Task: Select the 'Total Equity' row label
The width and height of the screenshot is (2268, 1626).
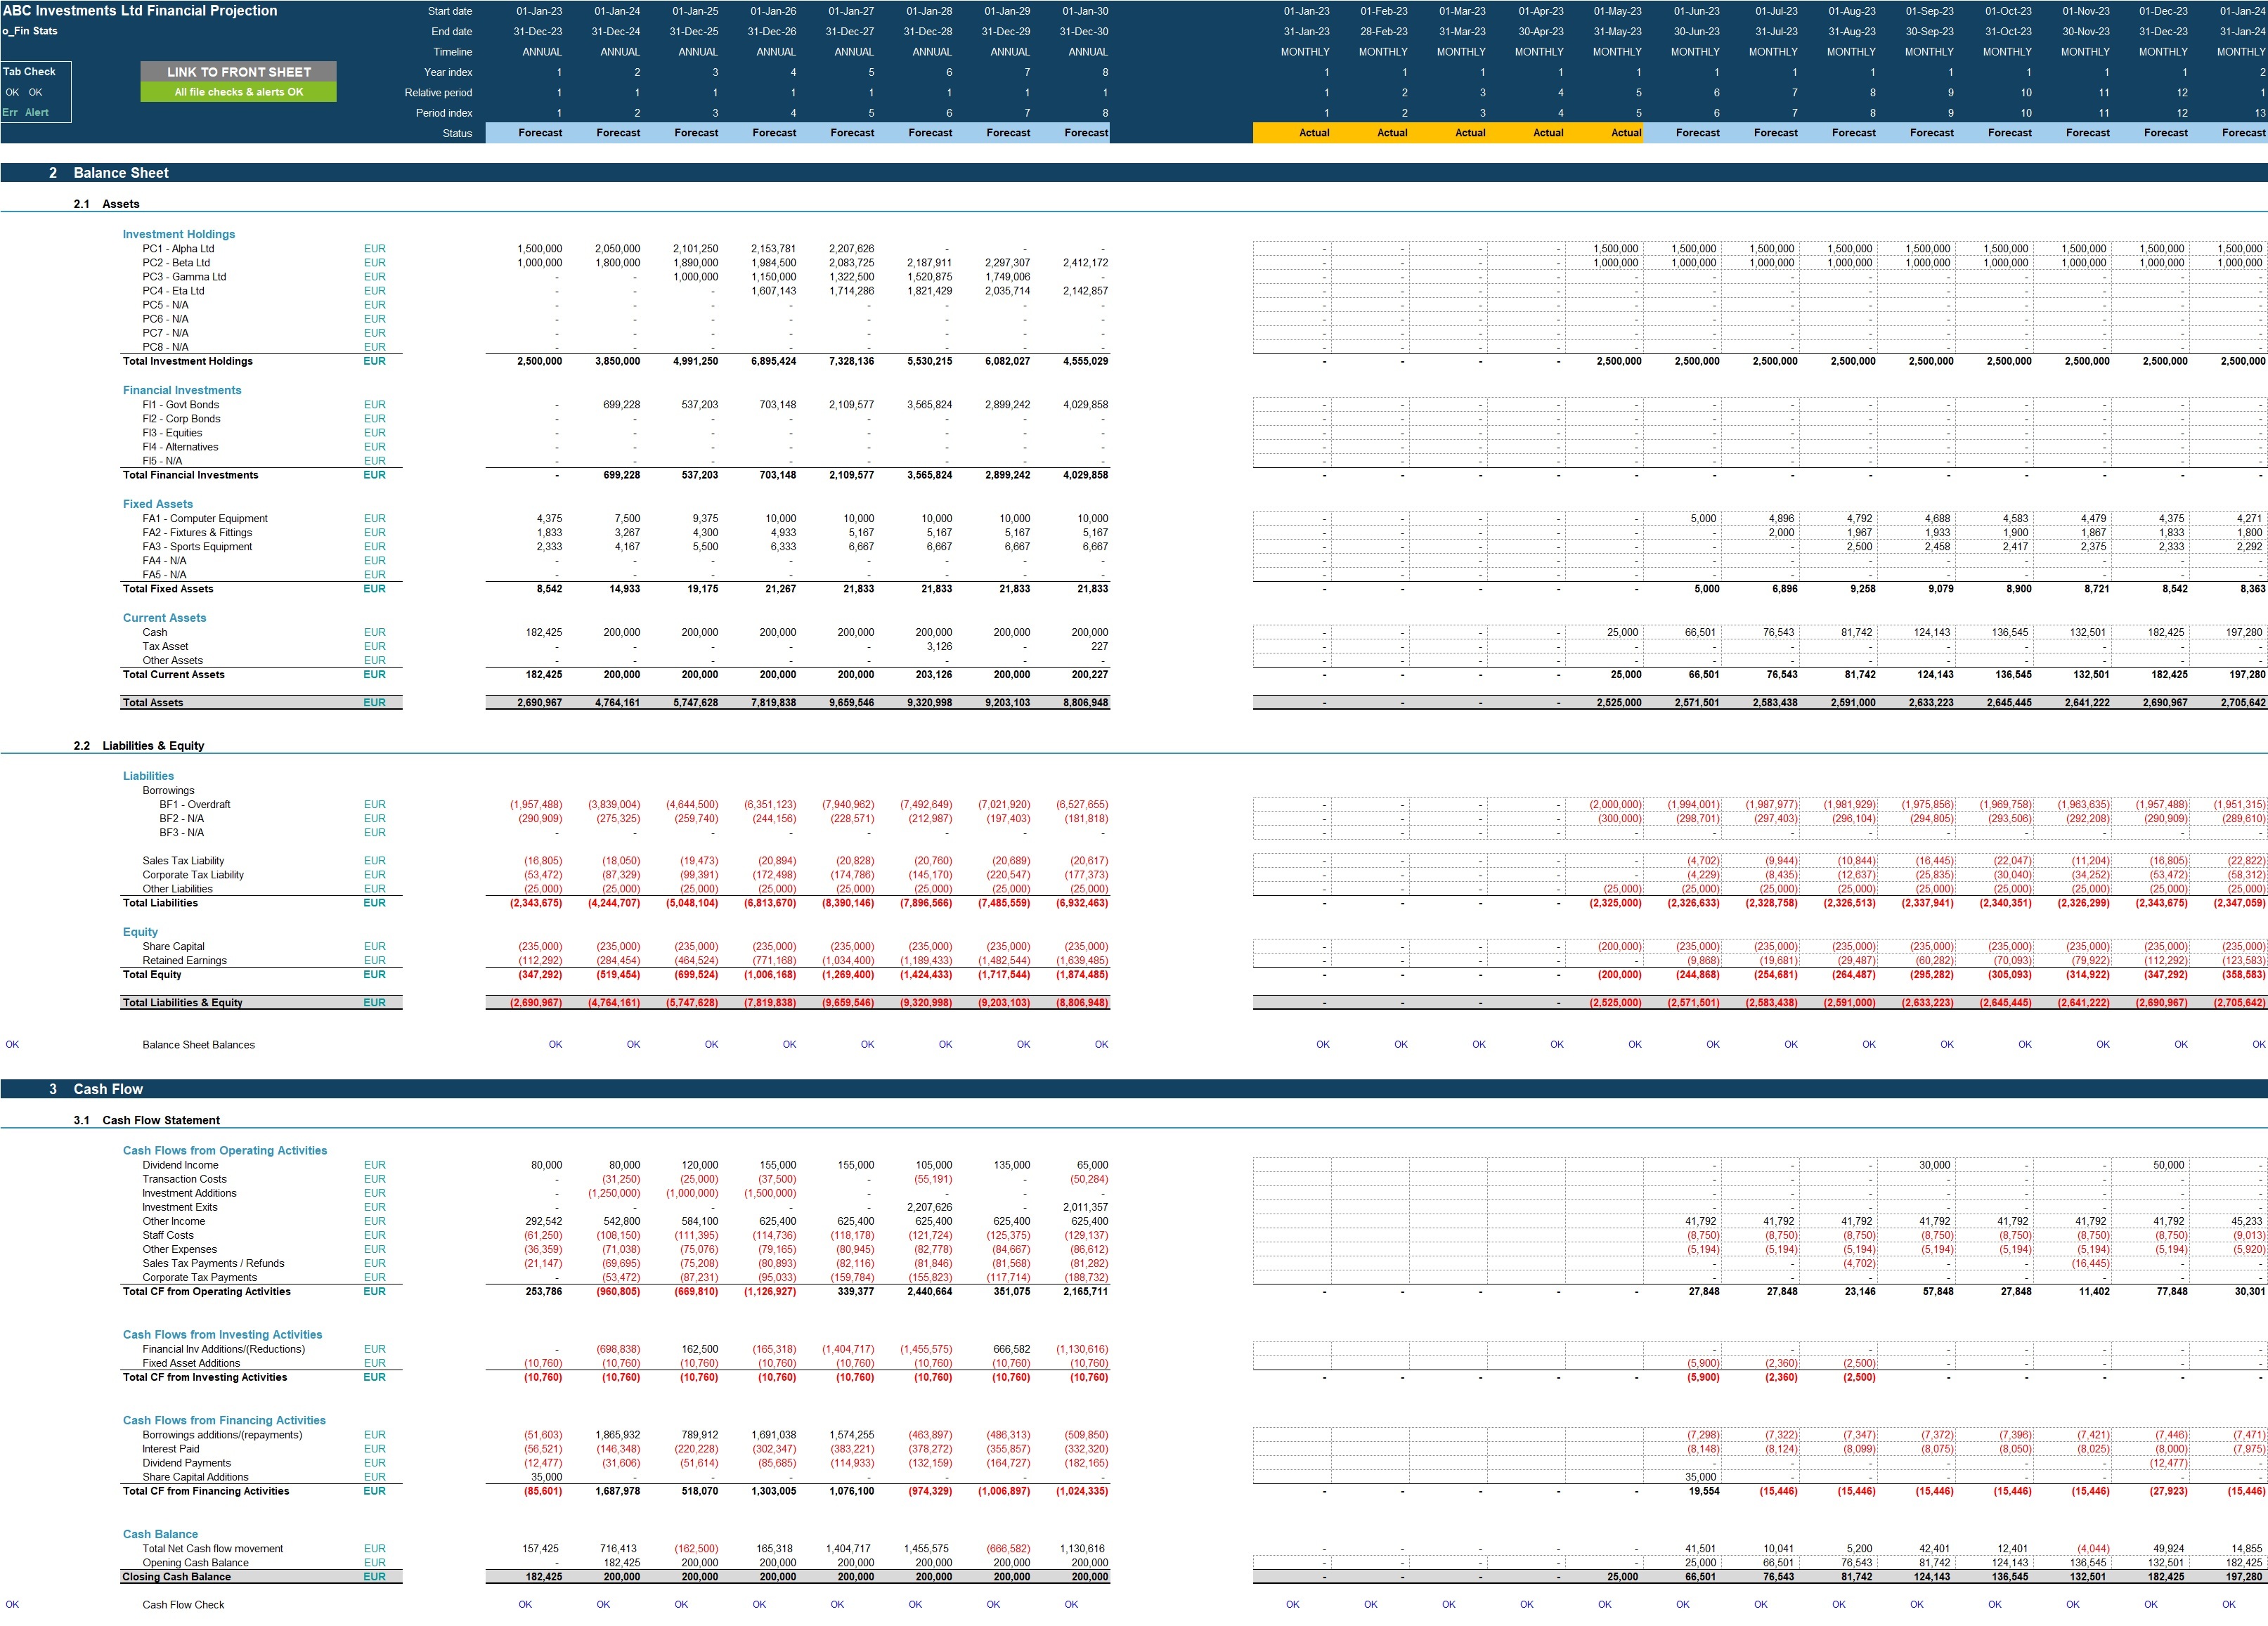Action: coord(152,975)
